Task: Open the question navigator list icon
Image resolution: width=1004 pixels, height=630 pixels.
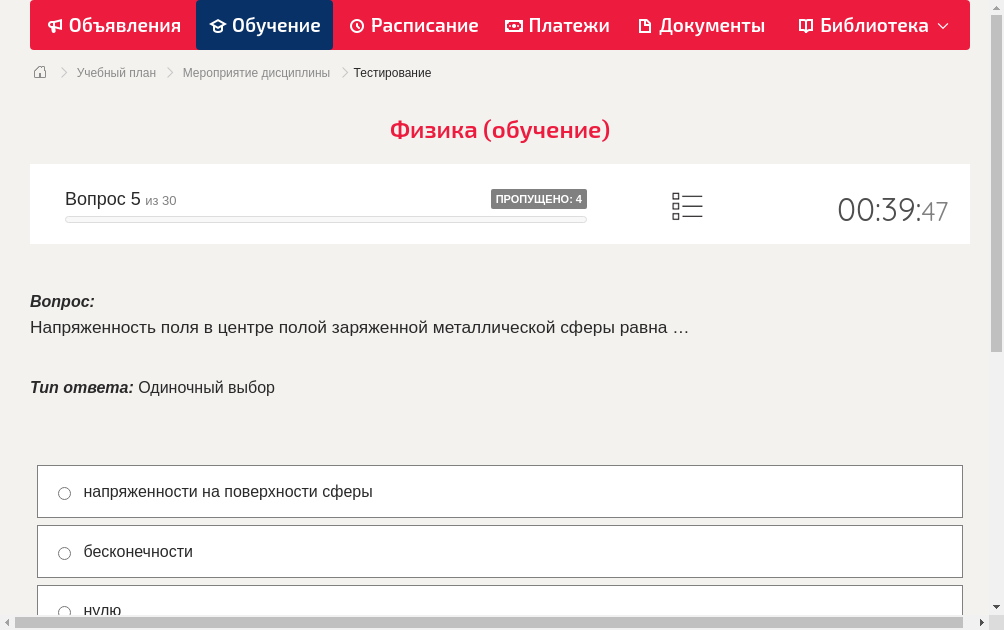Action: [x=687, y=206]
